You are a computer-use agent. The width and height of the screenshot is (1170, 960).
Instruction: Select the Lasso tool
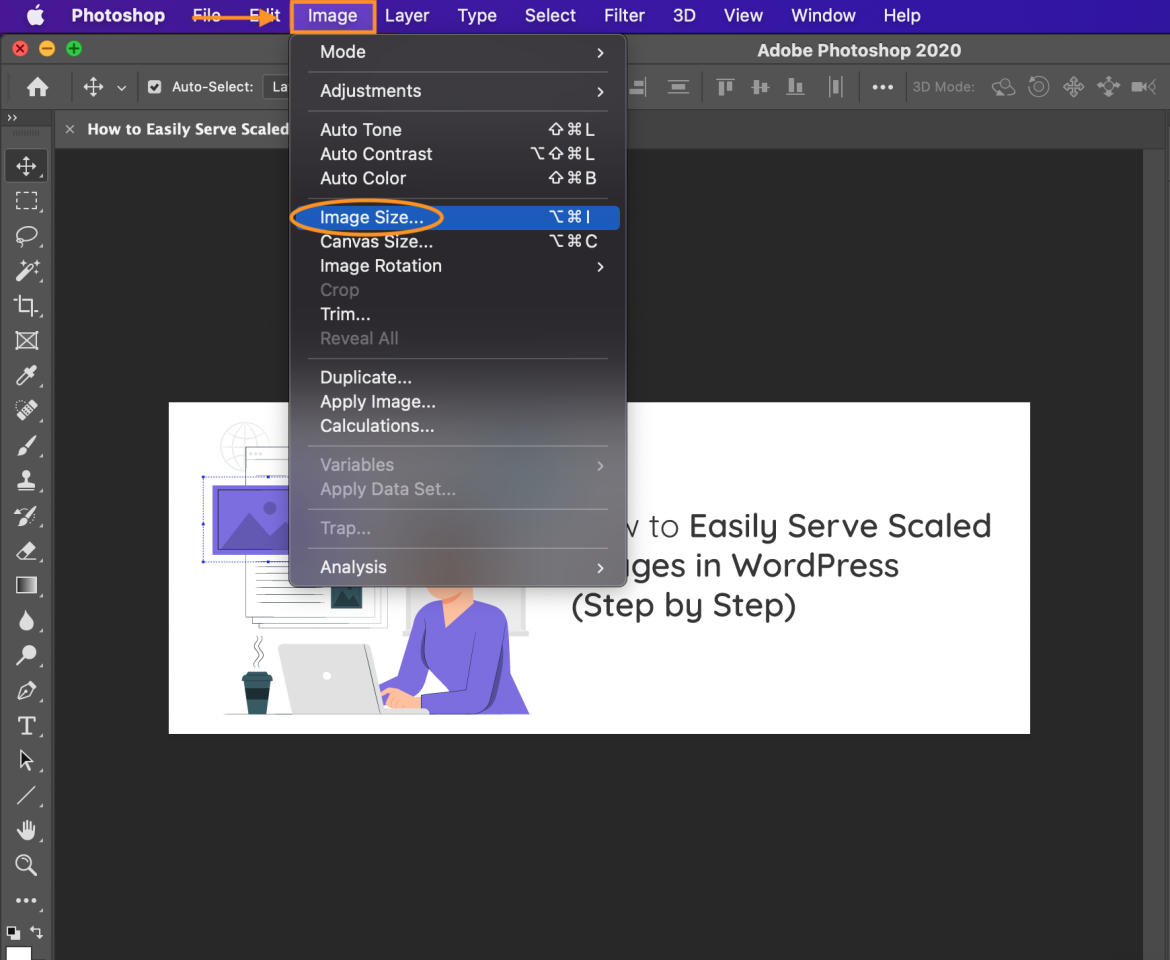tap(26, 236)
